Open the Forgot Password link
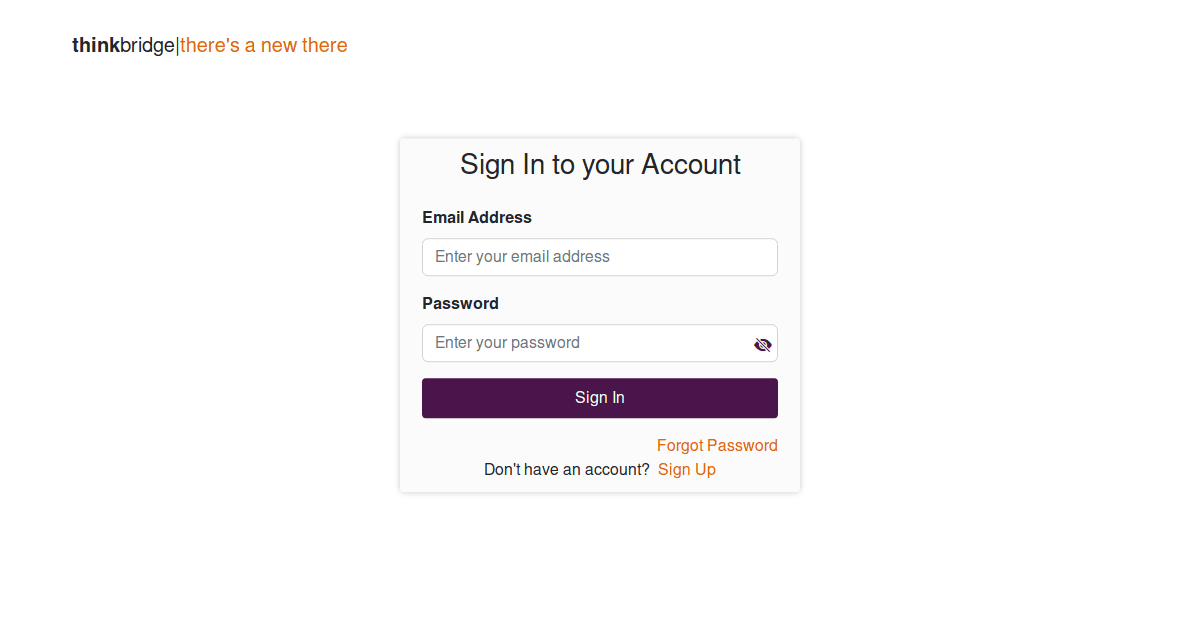Screen dimensions: 1200x630 [x=717, y=446]
